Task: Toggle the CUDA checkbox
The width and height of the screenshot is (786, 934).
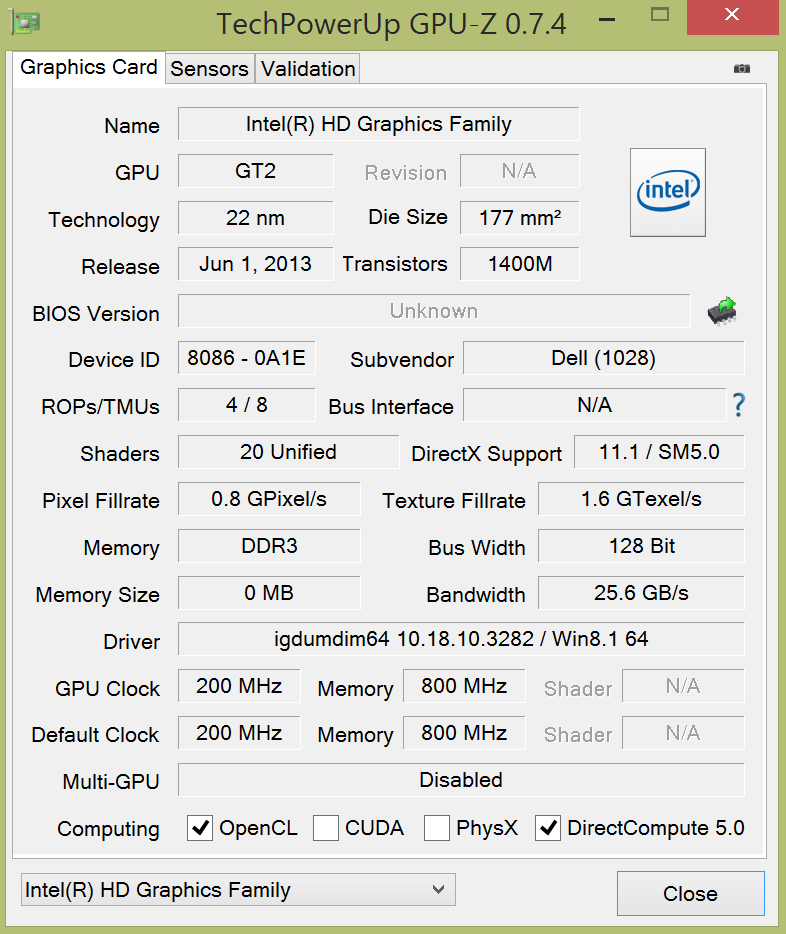Action: tap(326, 828)
